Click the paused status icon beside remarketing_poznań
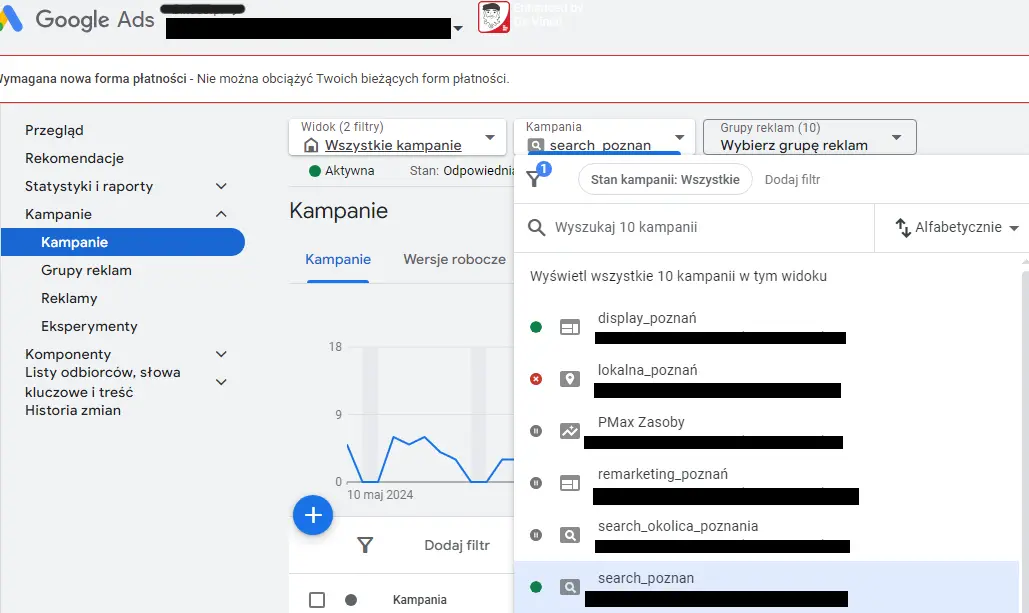Viewport: 1029px width, 613px height. pos(536,483)
